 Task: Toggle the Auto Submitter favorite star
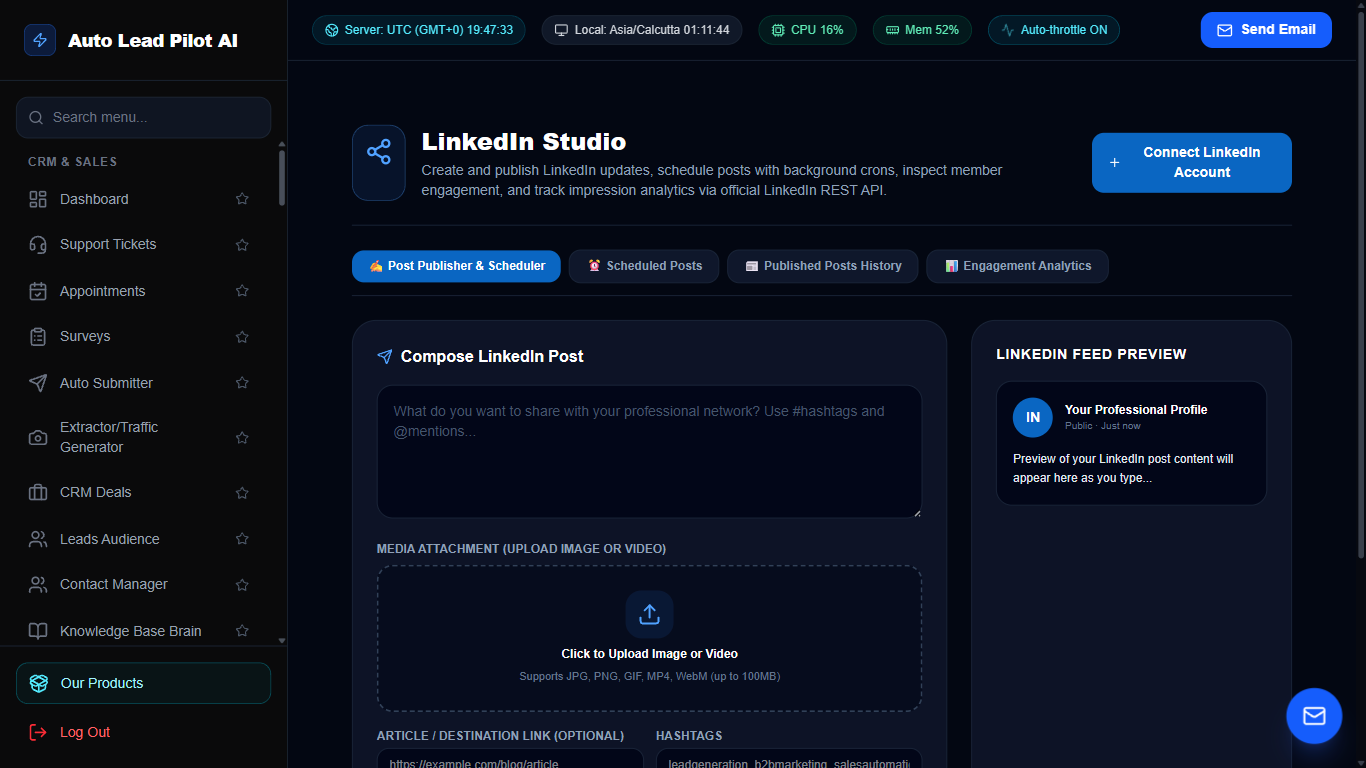point(242,383)
